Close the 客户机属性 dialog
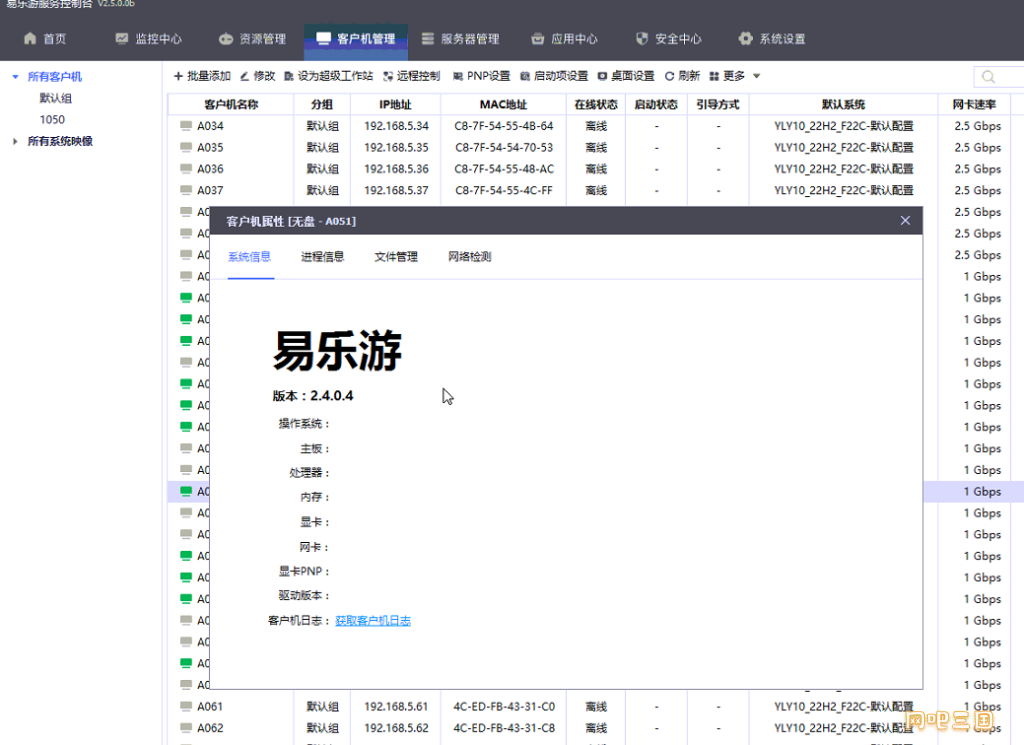The width and height of the screenshot is (1024, 745). tap(905, 221)
